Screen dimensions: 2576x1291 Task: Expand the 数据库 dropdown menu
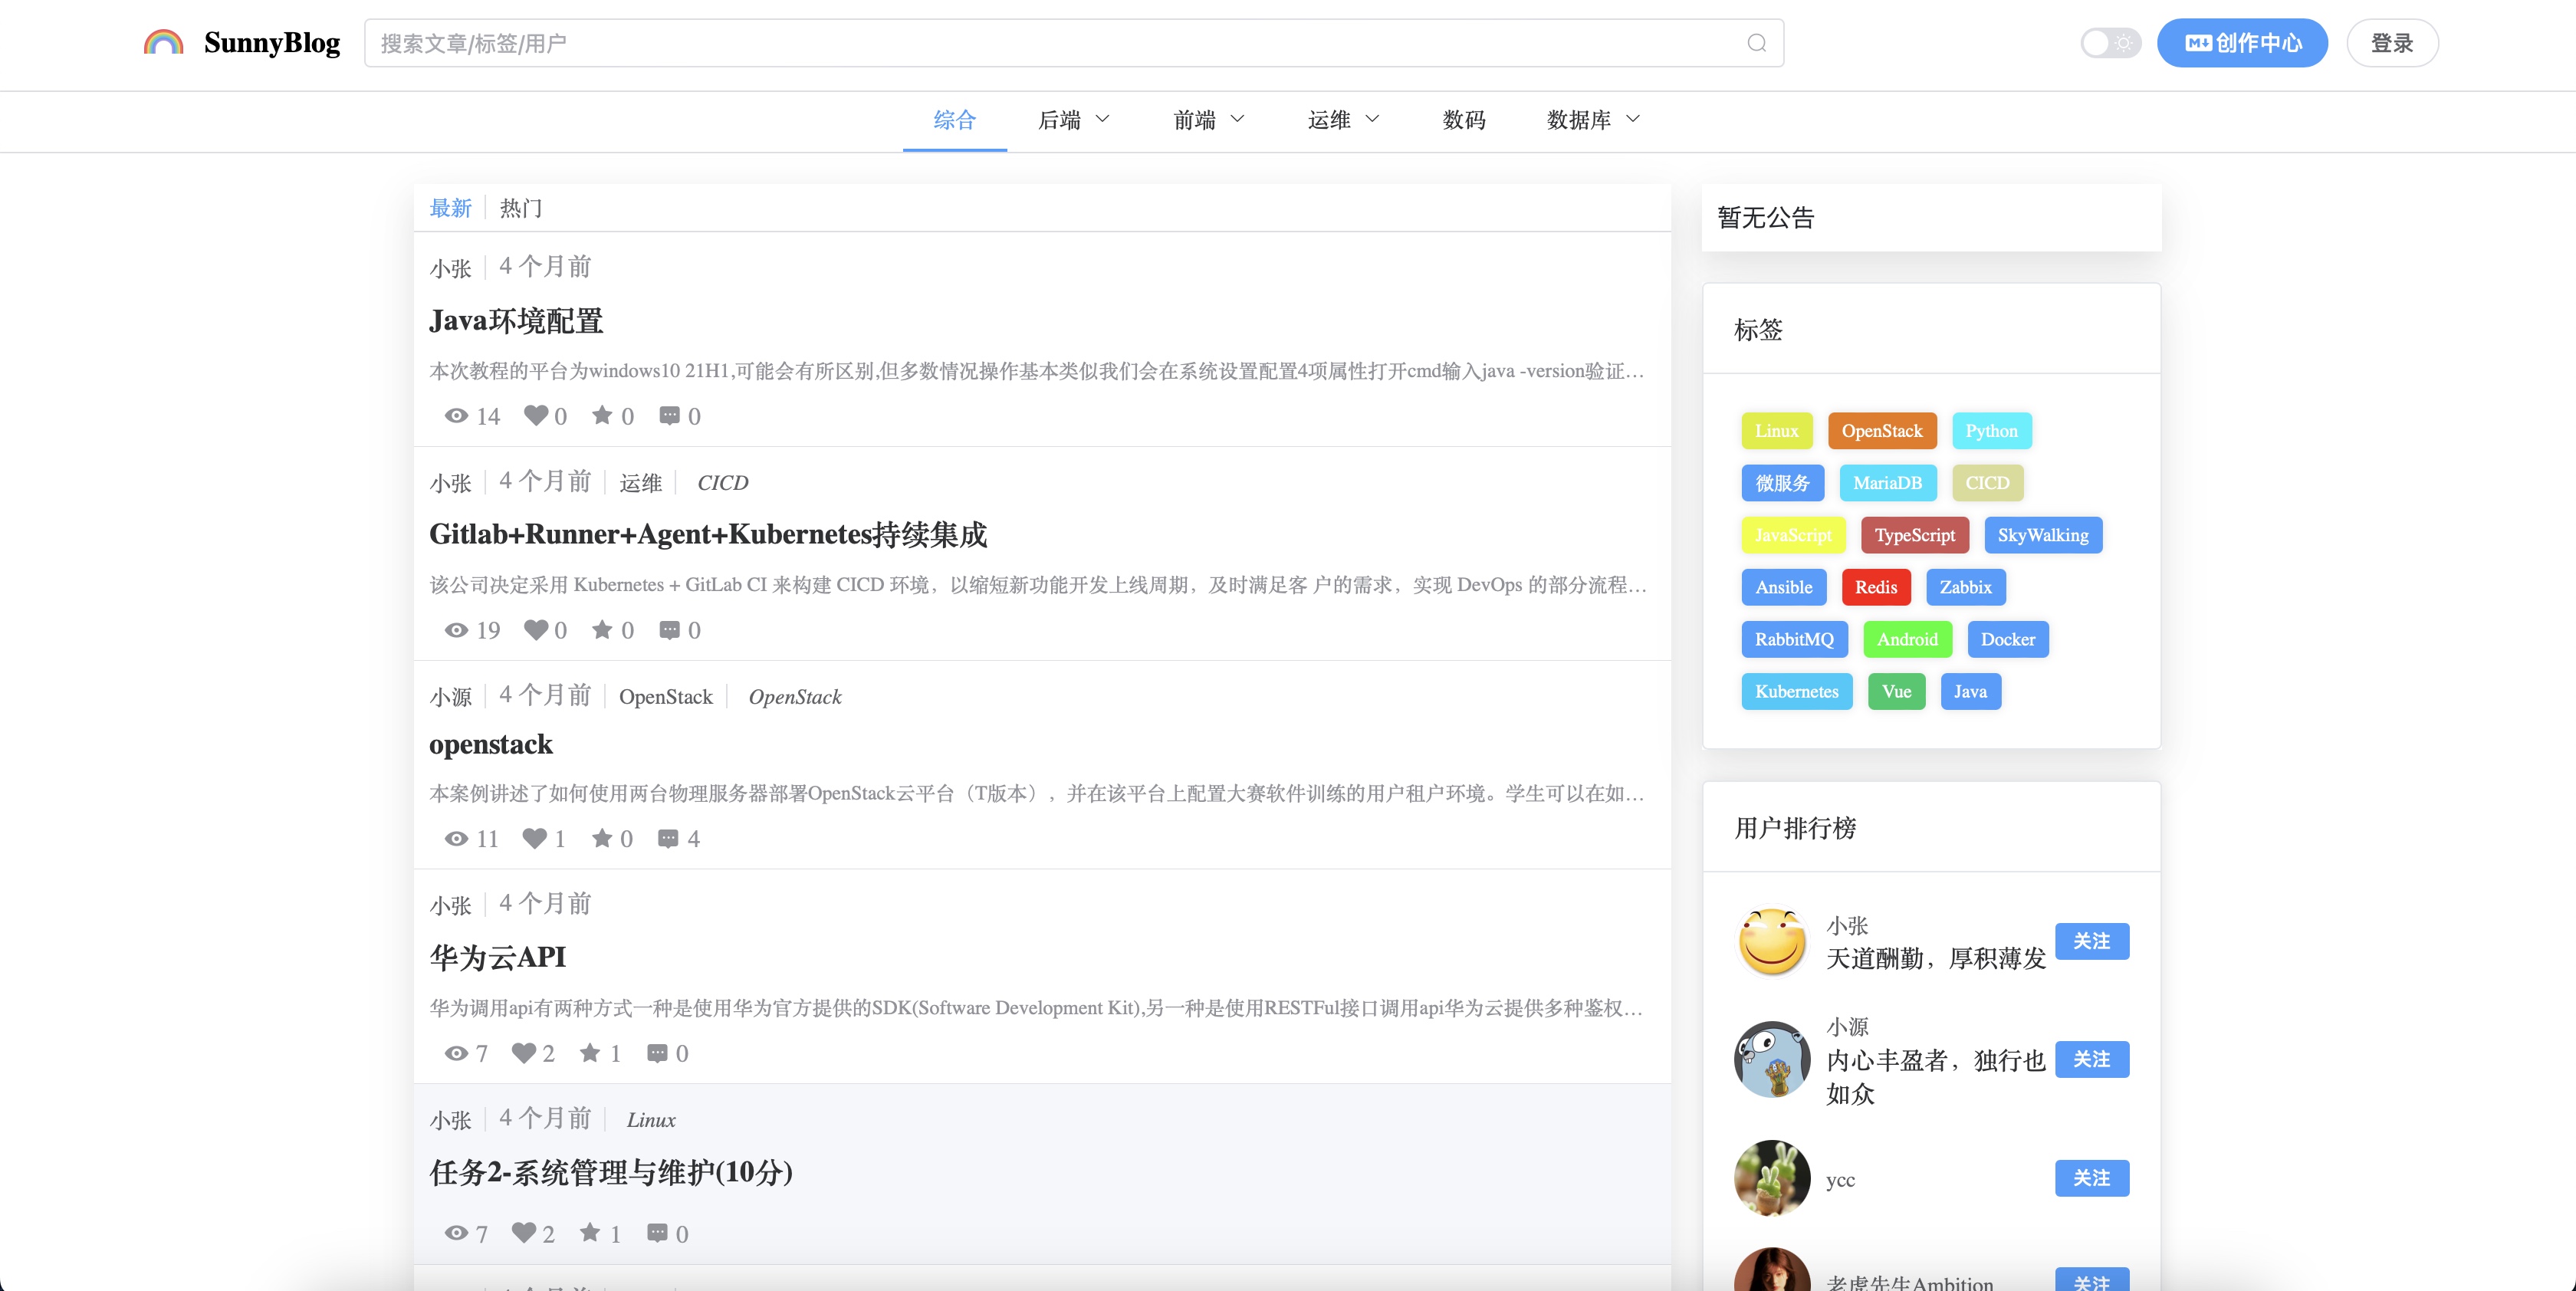coord(1593,120)
